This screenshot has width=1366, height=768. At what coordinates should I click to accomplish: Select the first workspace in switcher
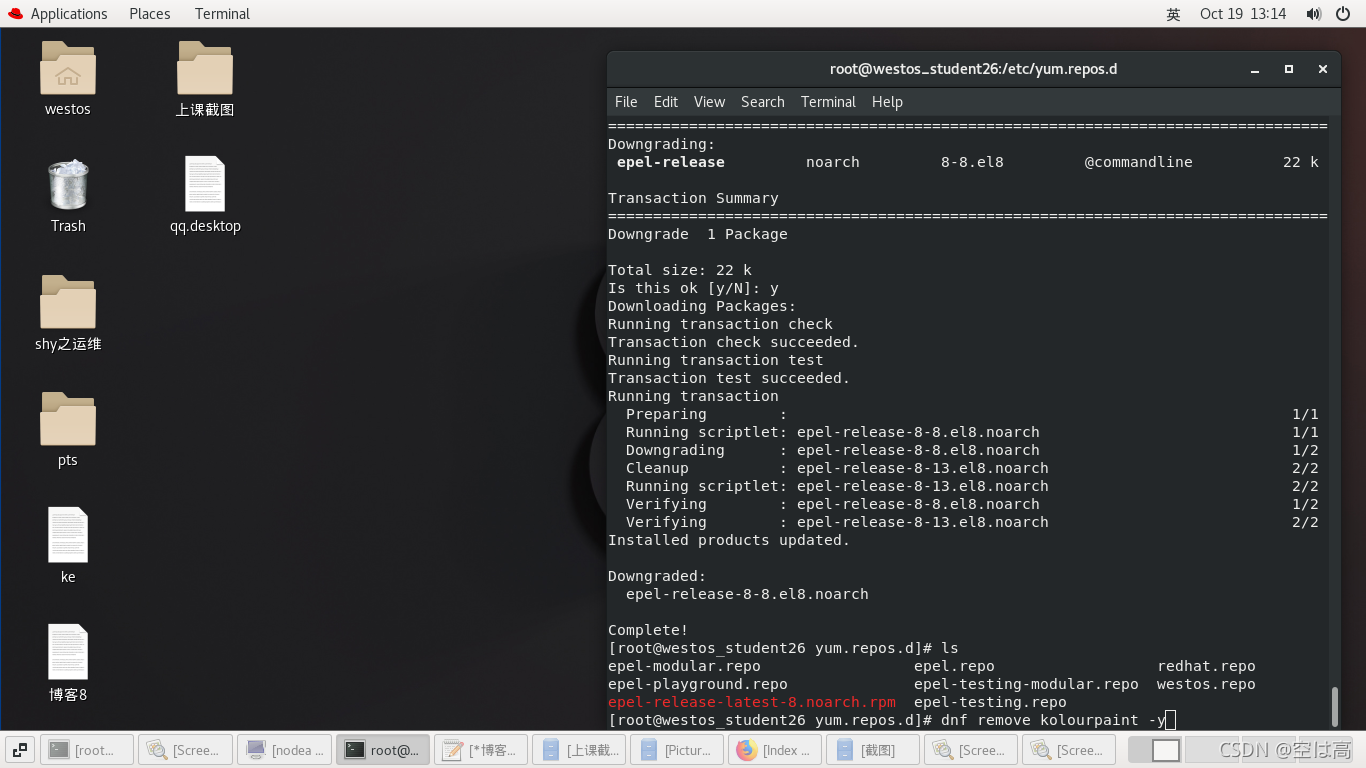[1156, 750]
